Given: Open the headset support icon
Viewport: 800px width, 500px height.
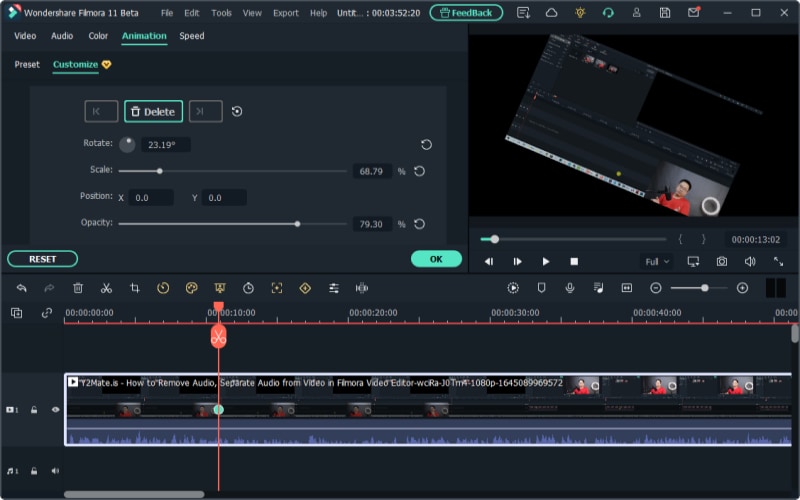Looking at the screenshot, I should 608,13.
